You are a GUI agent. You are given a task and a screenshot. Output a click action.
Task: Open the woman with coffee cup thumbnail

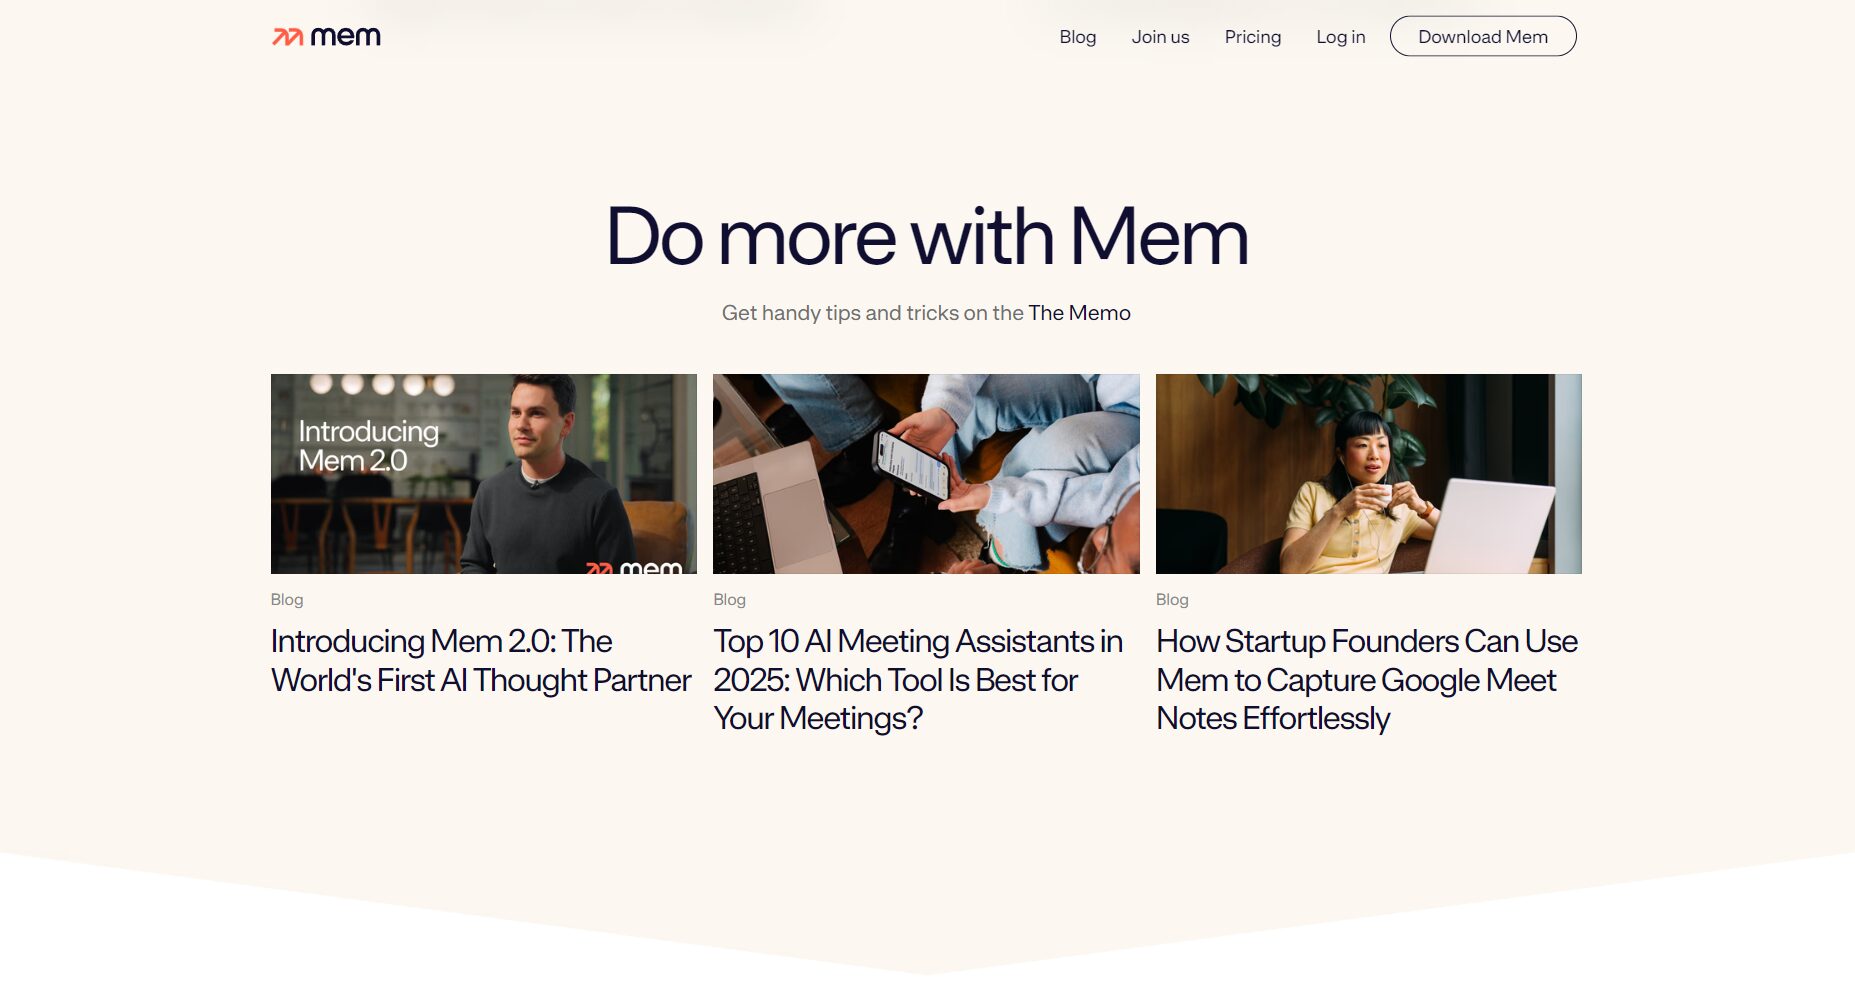tap(1368, 473)
